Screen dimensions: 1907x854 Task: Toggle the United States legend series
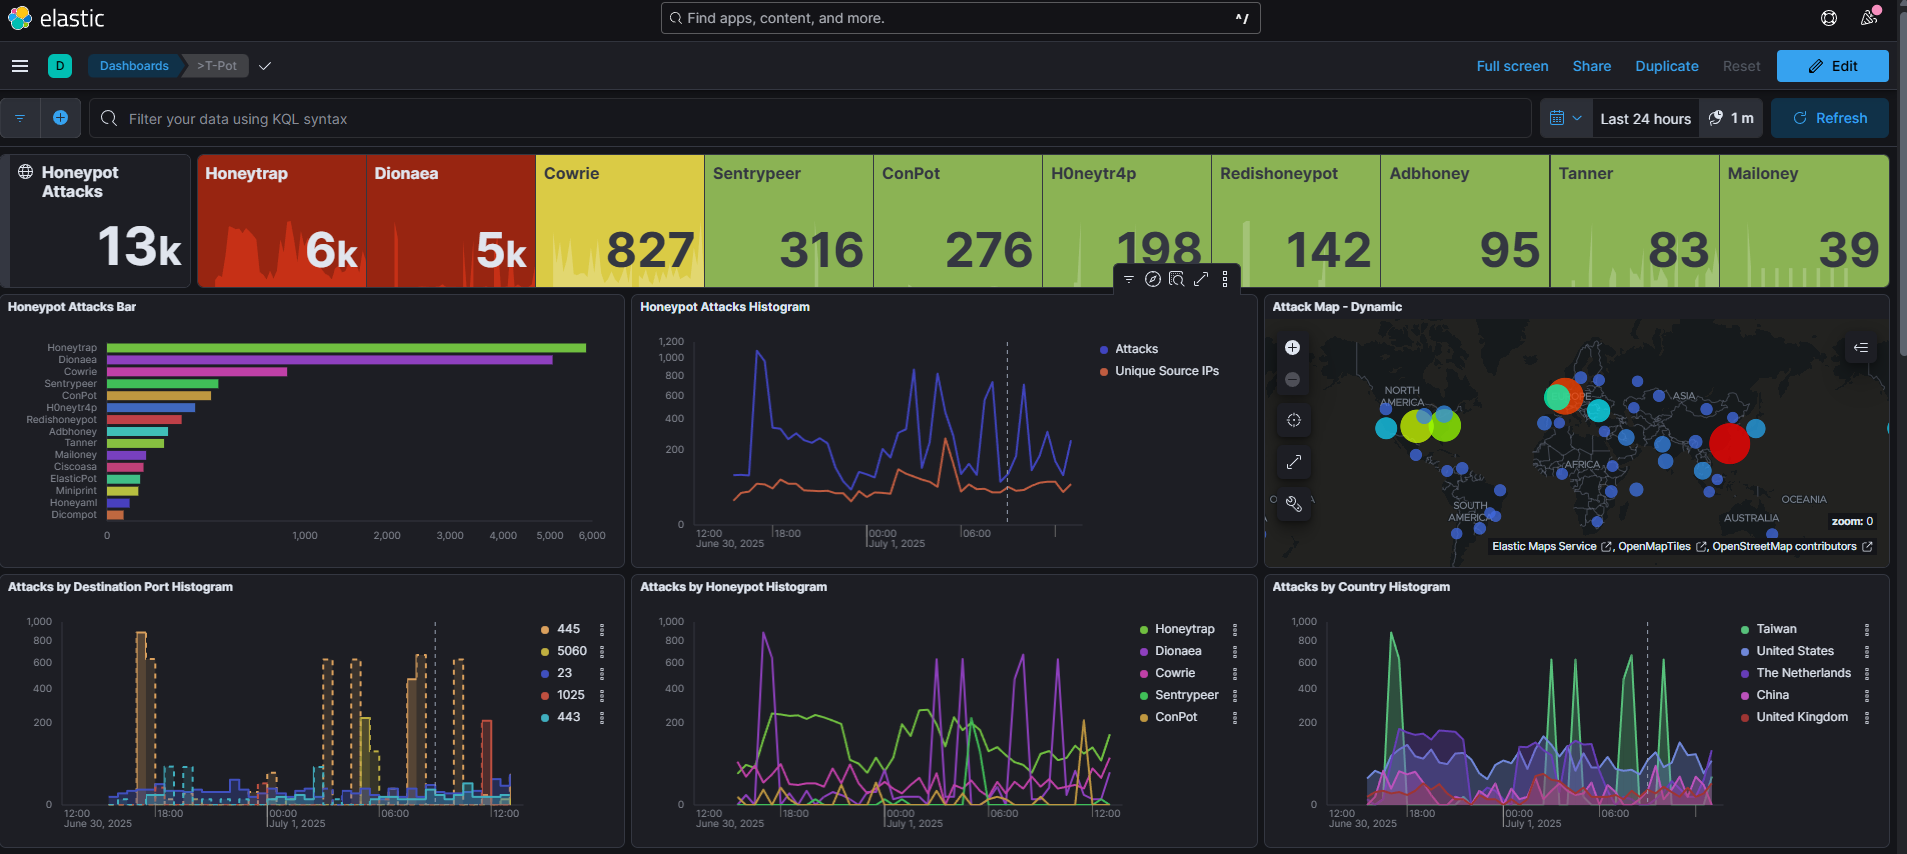click(1795, 651)
